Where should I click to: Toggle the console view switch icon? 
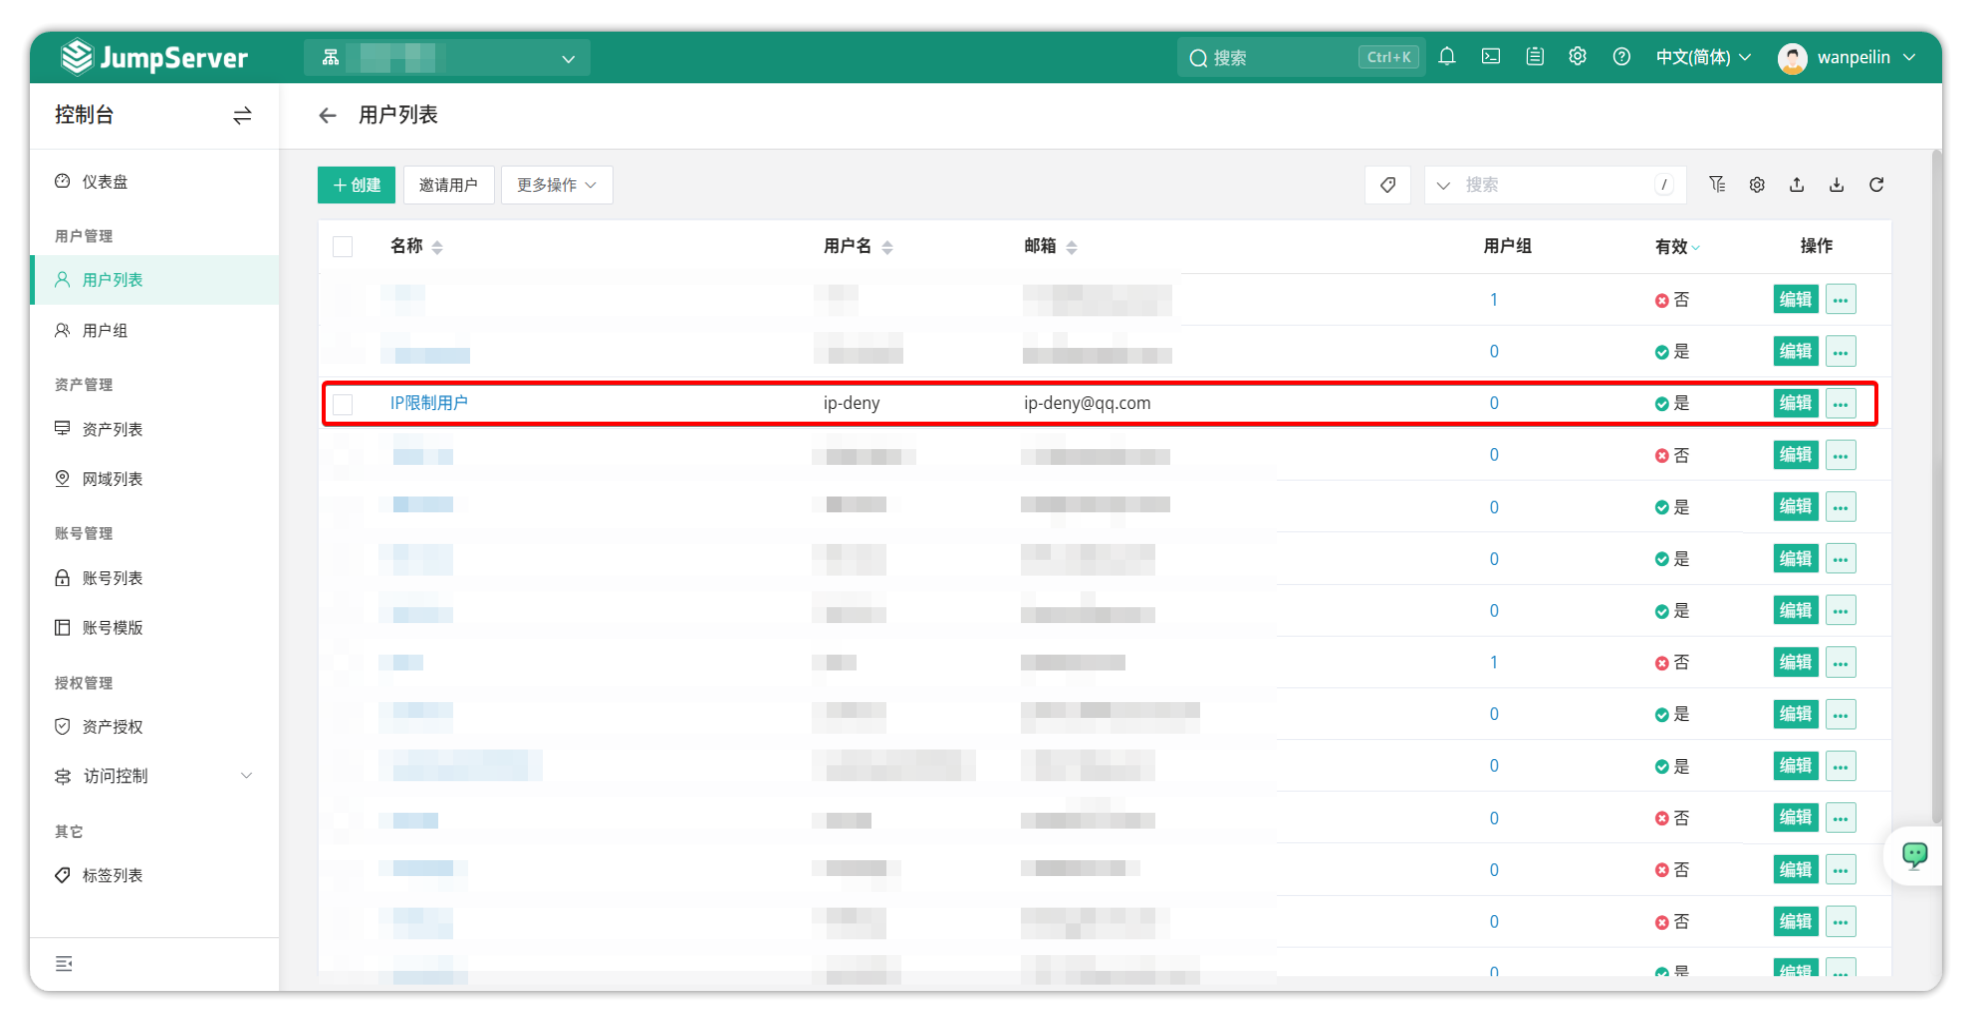[242, 116]
